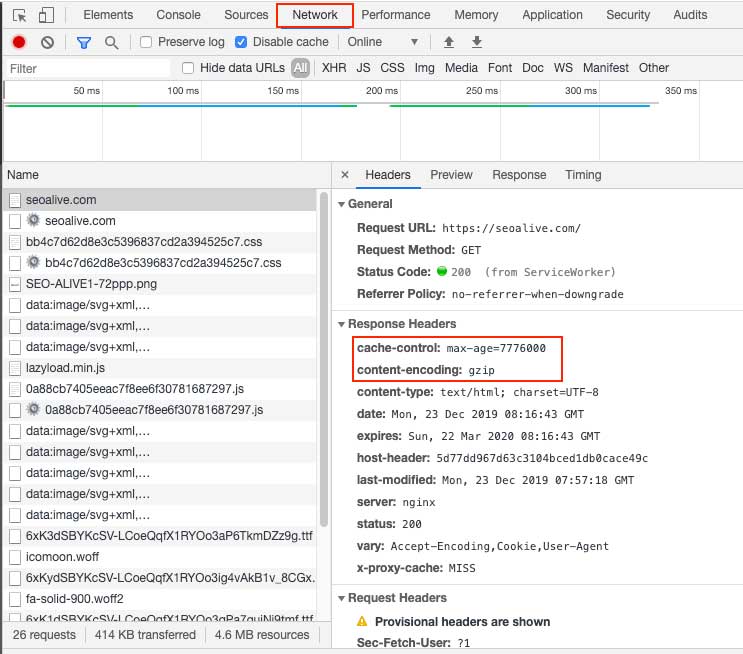Open the Preview tab in details
This screenshot has height=654, width=743.
[x=451, y=175]
